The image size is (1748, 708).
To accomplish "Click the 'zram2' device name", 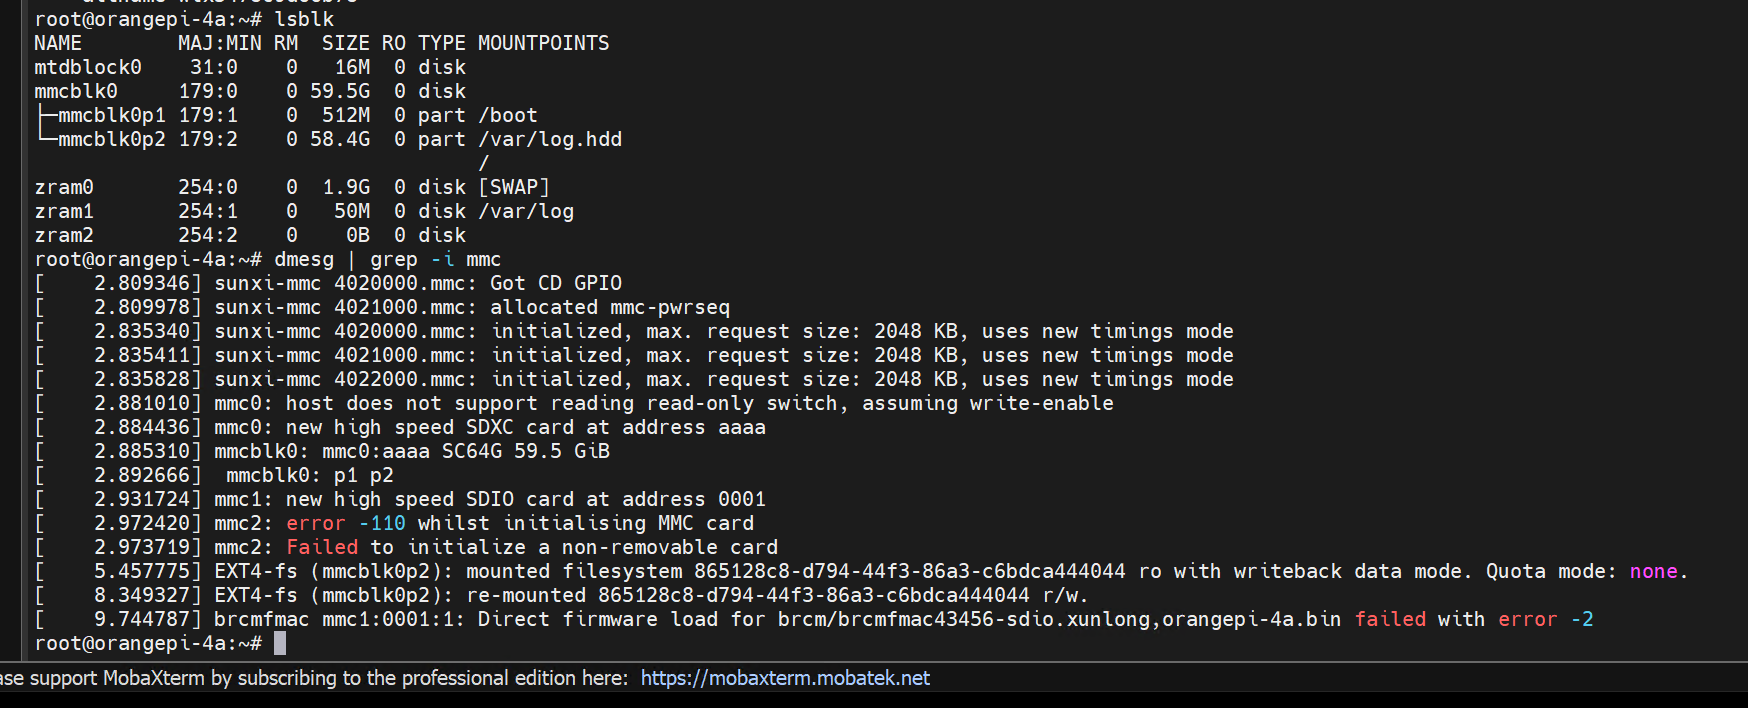I will coord(64,235).
